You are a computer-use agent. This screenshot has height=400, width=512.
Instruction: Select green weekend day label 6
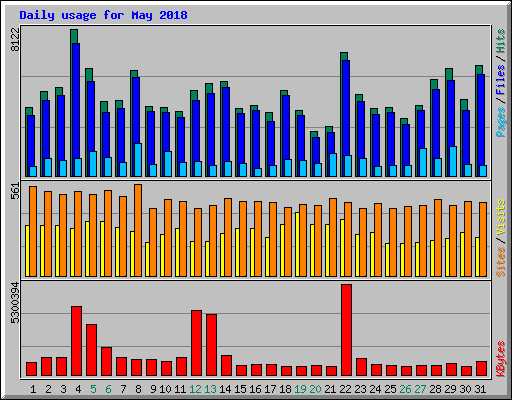108,389
